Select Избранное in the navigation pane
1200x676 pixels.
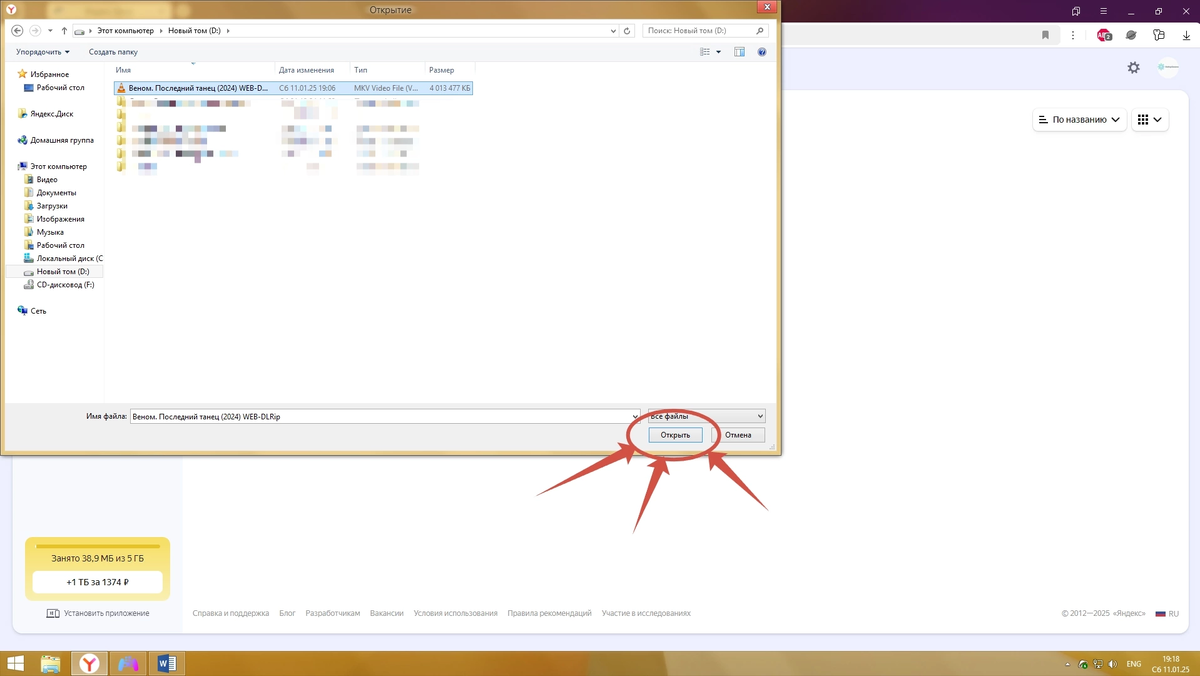point(49,74)
